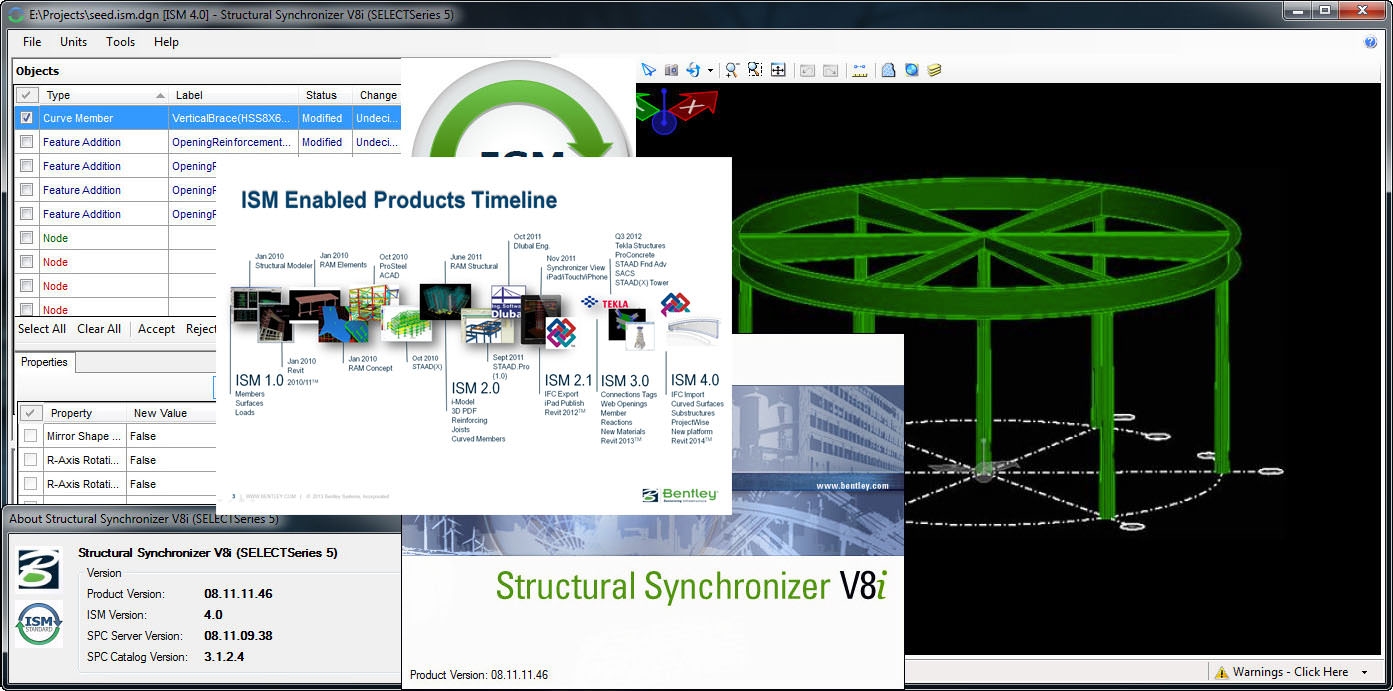Screen dimensions: 1393x691
Task: Click the ISM 4.0 label on timeline
Action: 695,380
